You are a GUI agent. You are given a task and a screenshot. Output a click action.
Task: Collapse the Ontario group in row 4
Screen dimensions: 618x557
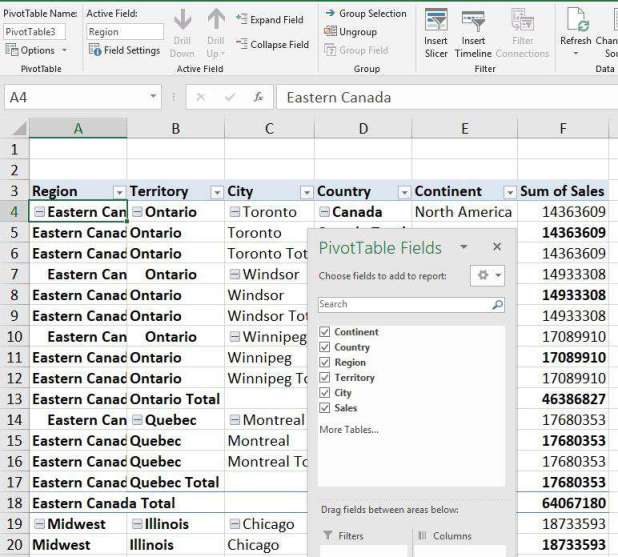[x=137, y=212]
